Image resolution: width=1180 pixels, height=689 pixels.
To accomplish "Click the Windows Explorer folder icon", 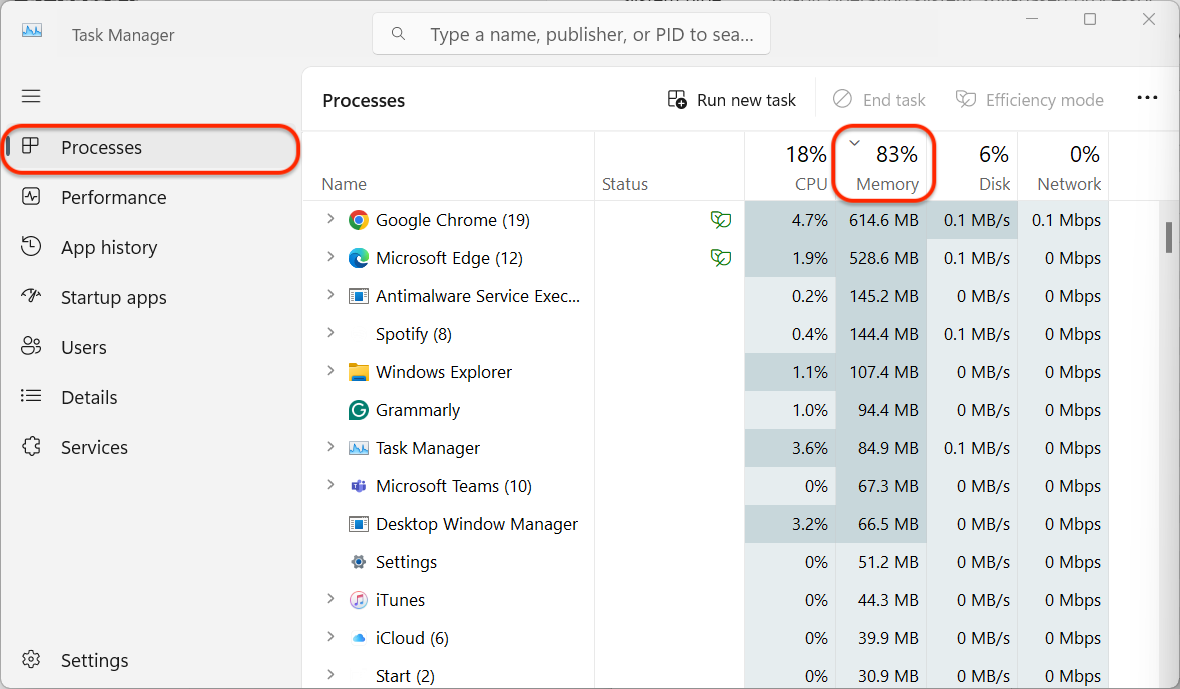I will [x=359, y=372].
